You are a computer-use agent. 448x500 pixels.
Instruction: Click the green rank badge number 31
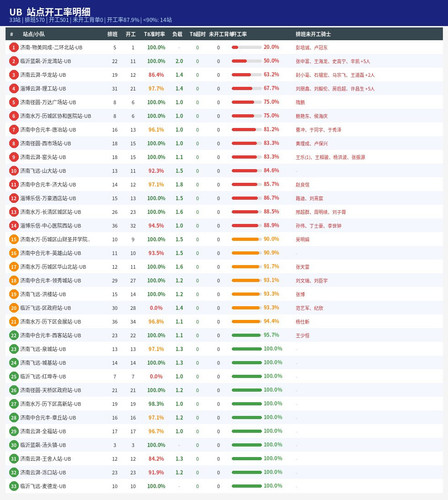14,459
